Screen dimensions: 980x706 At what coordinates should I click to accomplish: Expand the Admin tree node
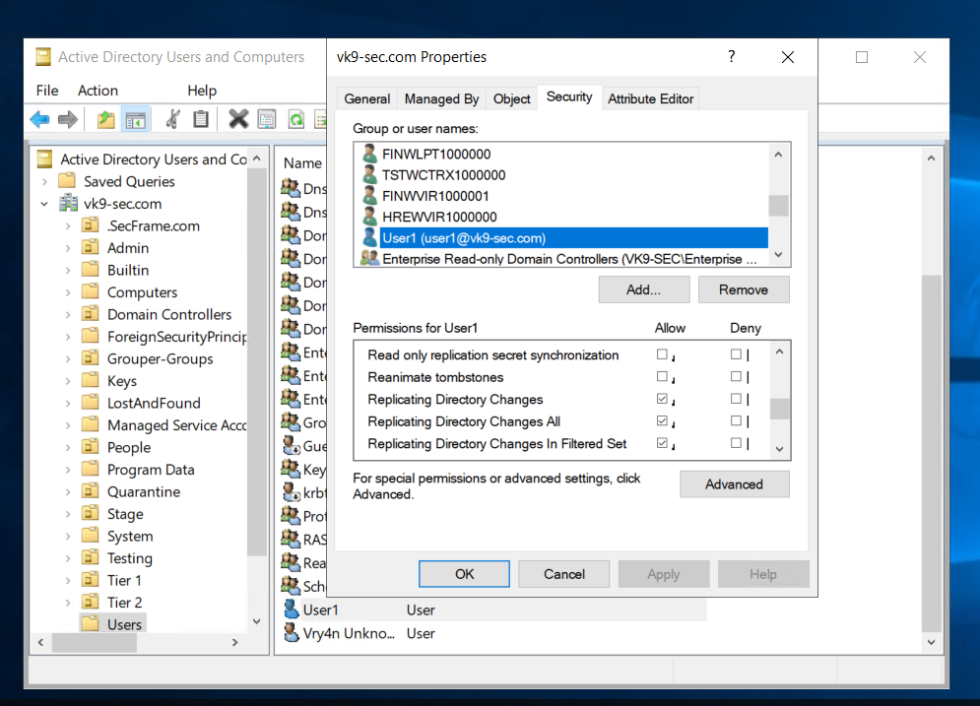click(x=68, y=248)
